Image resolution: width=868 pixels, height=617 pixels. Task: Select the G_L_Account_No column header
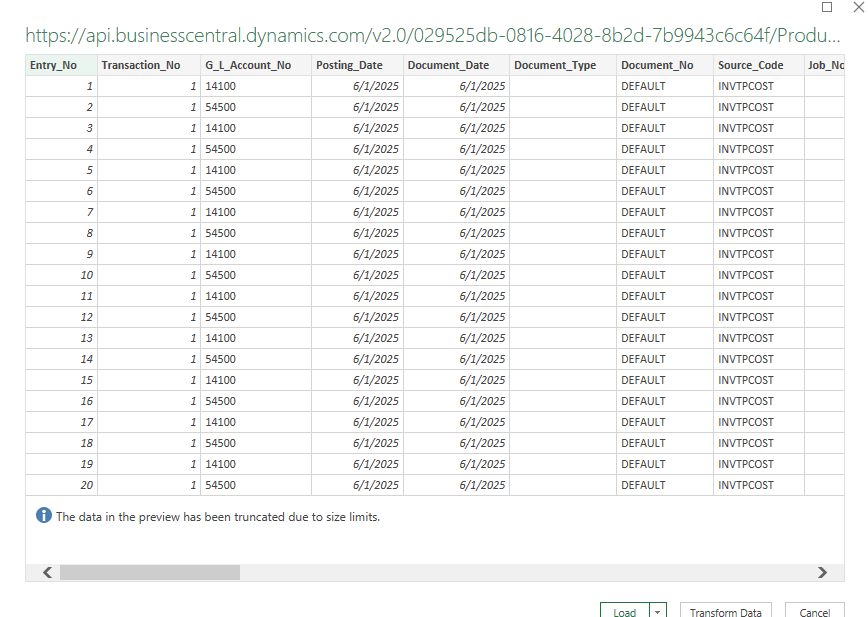coord(256,65)
